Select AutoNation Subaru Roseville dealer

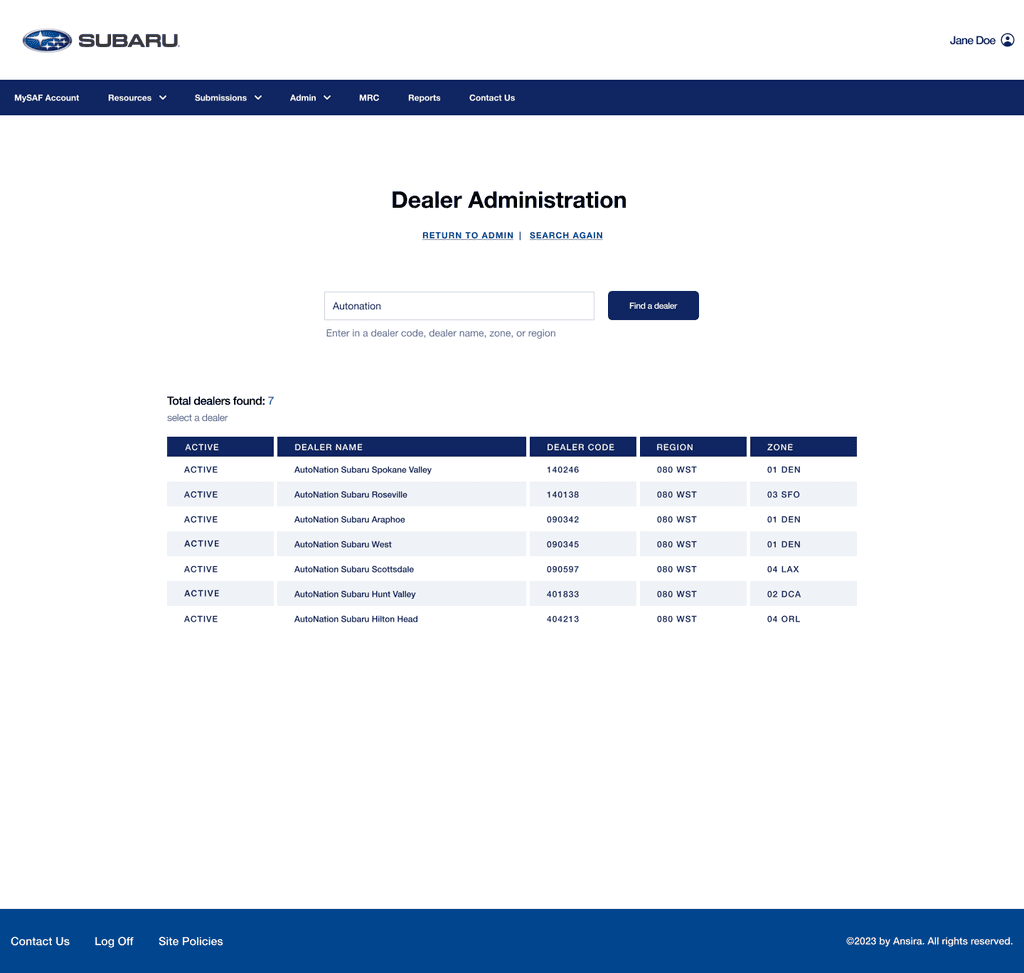point(350,494)
